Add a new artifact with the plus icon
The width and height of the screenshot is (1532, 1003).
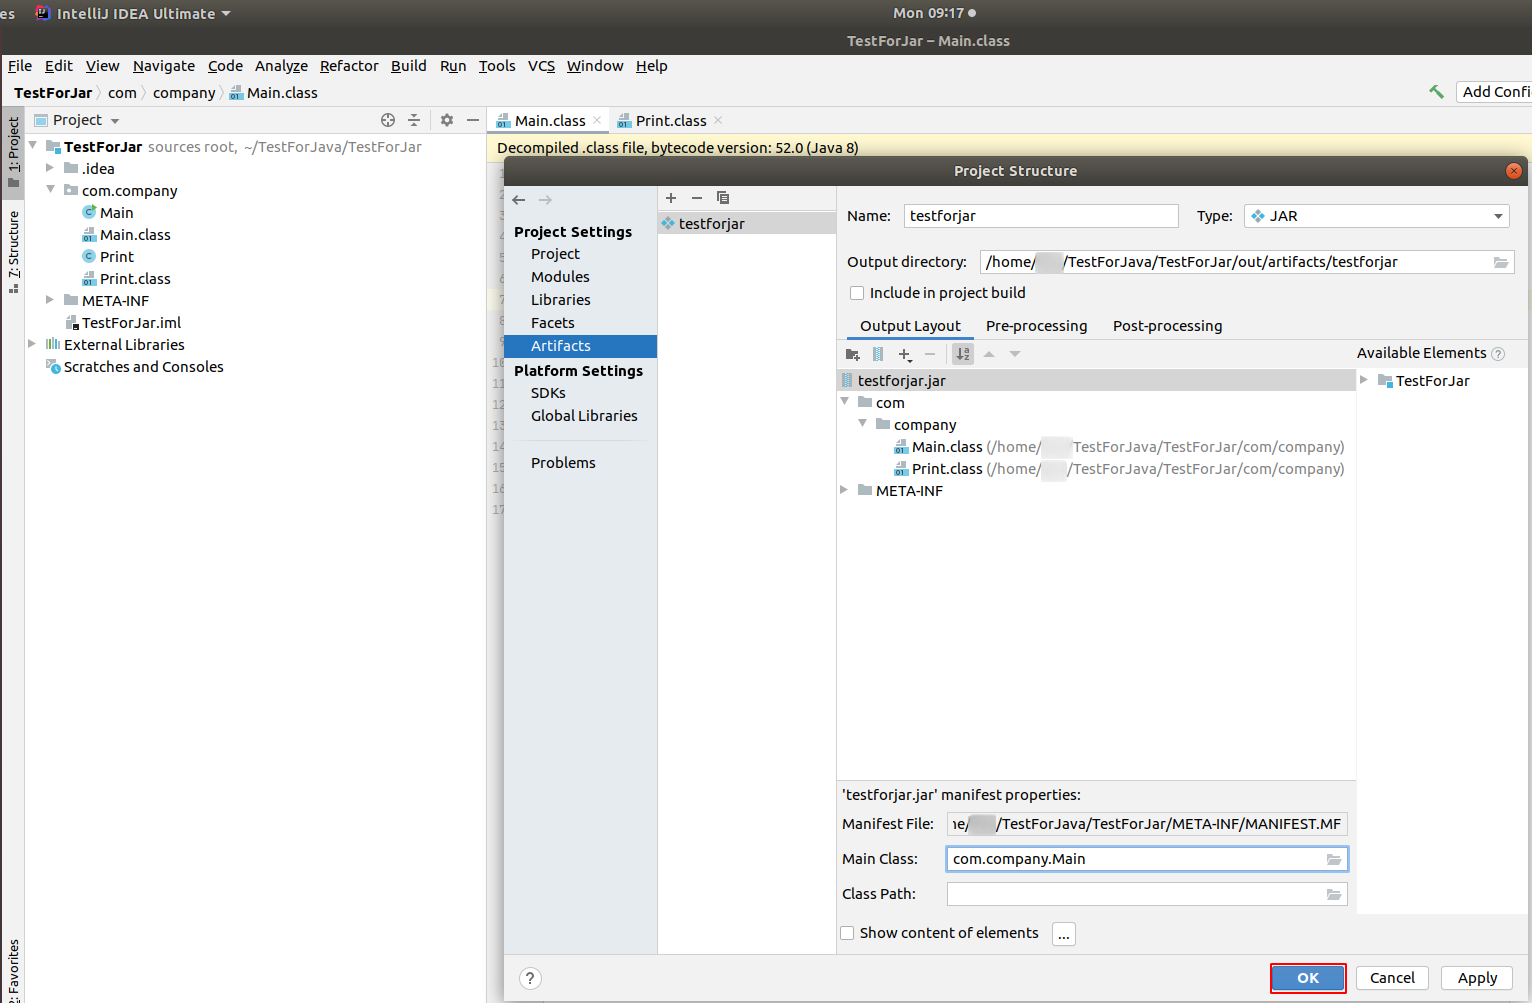(671, 198)
